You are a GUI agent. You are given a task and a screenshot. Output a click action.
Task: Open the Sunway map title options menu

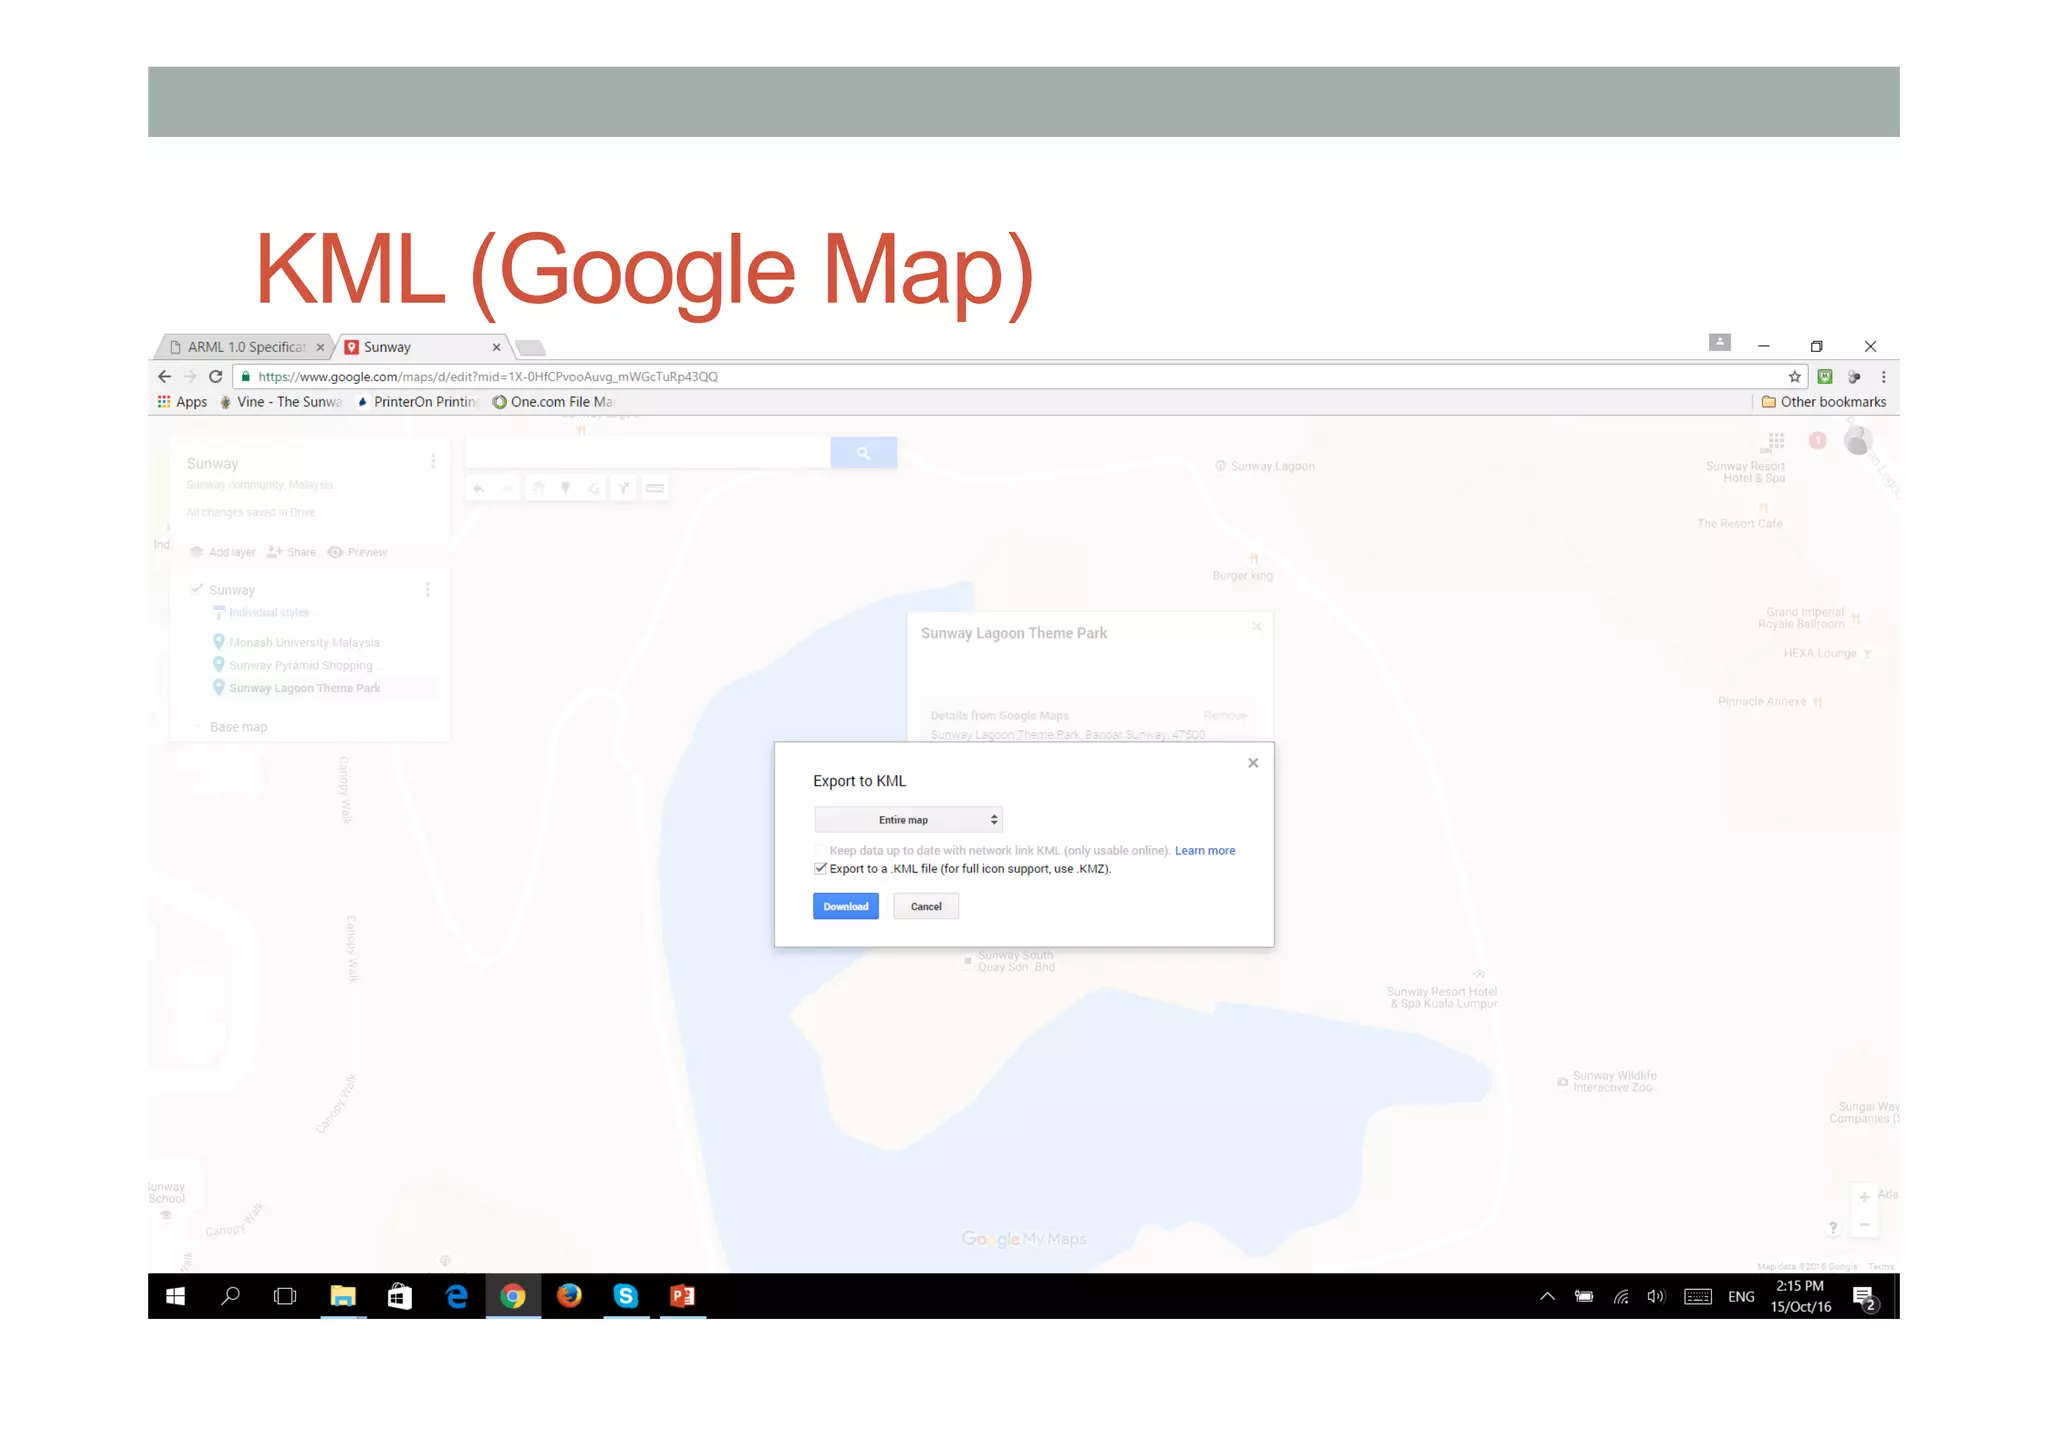tap(433, 461)
